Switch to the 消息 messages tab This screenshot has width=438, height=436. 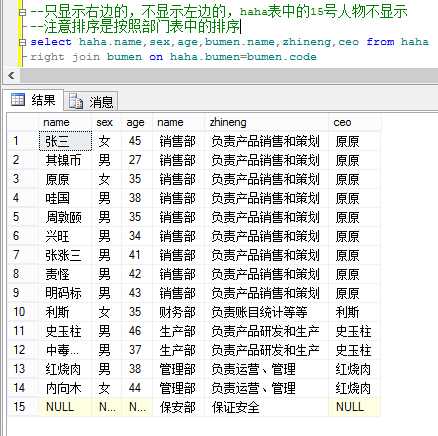coord(91,101)
